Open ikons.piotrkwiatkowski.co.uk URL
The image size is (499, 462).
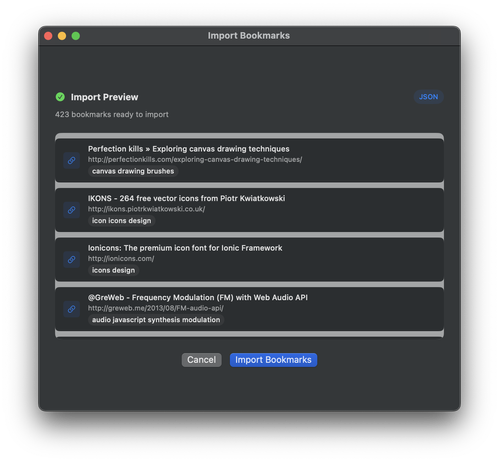(x=146, y=209)
